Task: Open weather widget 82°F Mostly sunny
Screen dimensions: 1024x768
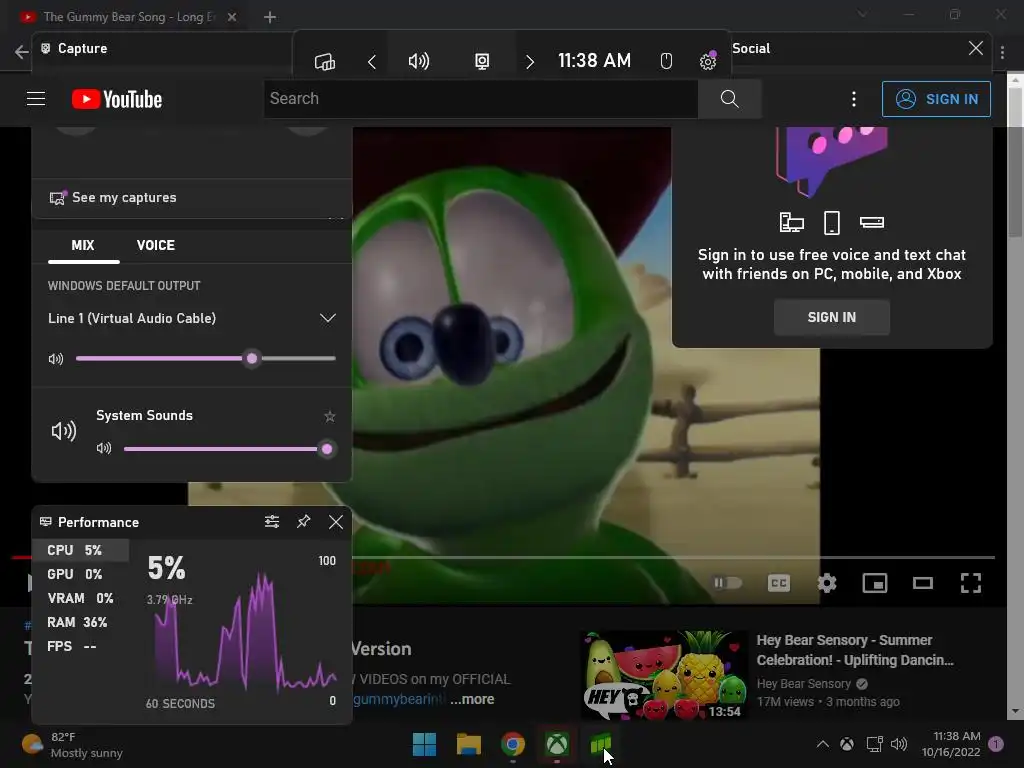Action: point(72,744)
